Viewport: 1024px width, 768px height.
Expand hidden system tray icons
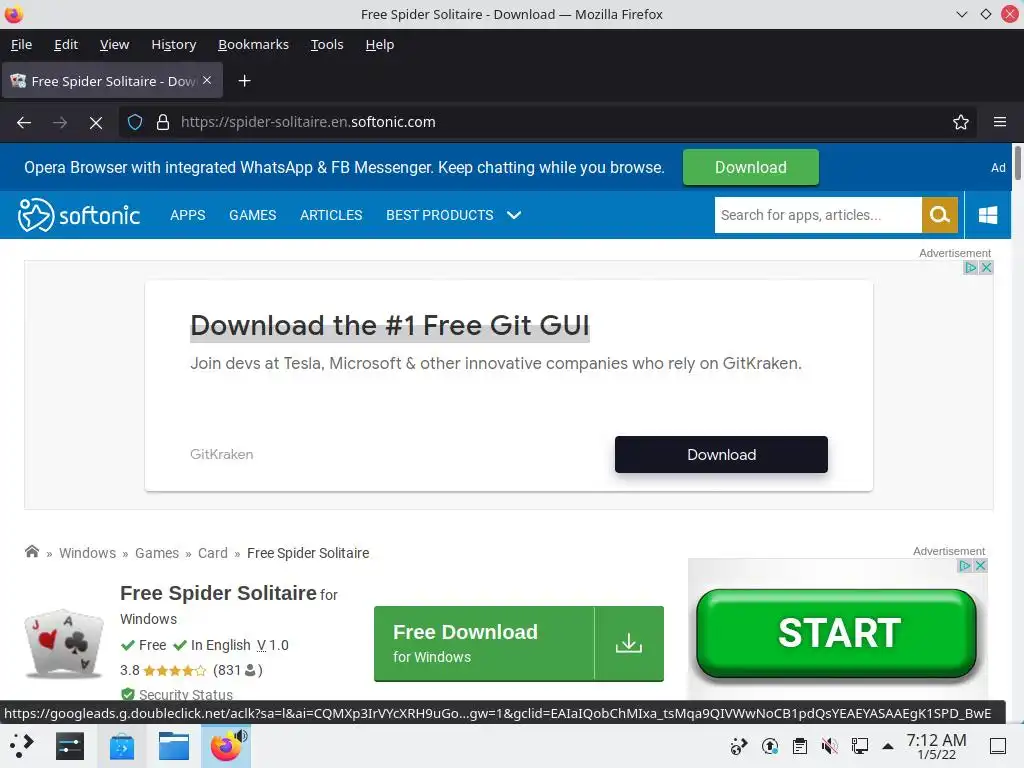888,746
